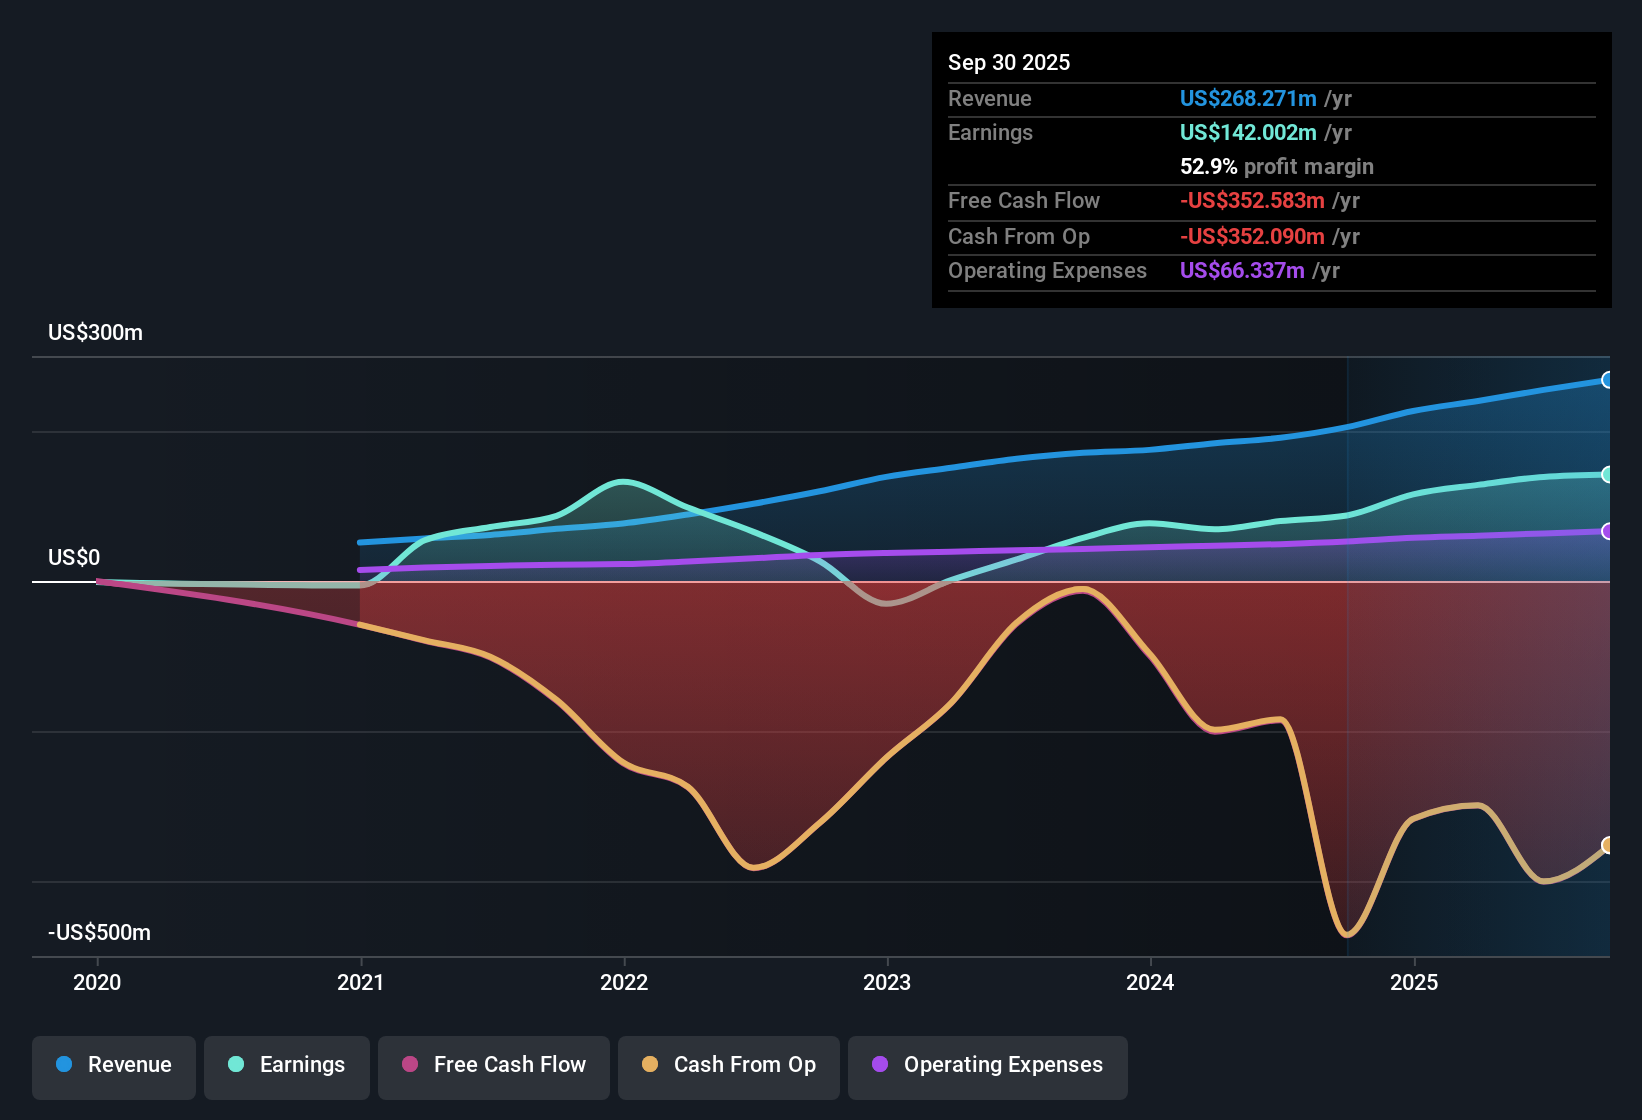Click the orange Cash From Op legend dot

(648, 1066)
